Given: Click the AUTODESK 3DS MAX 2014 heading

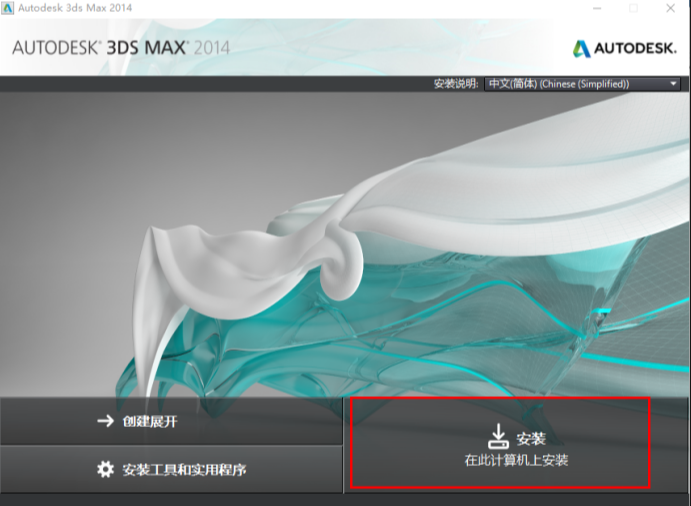Looking at the screenshot, I should tap(121, 48).
